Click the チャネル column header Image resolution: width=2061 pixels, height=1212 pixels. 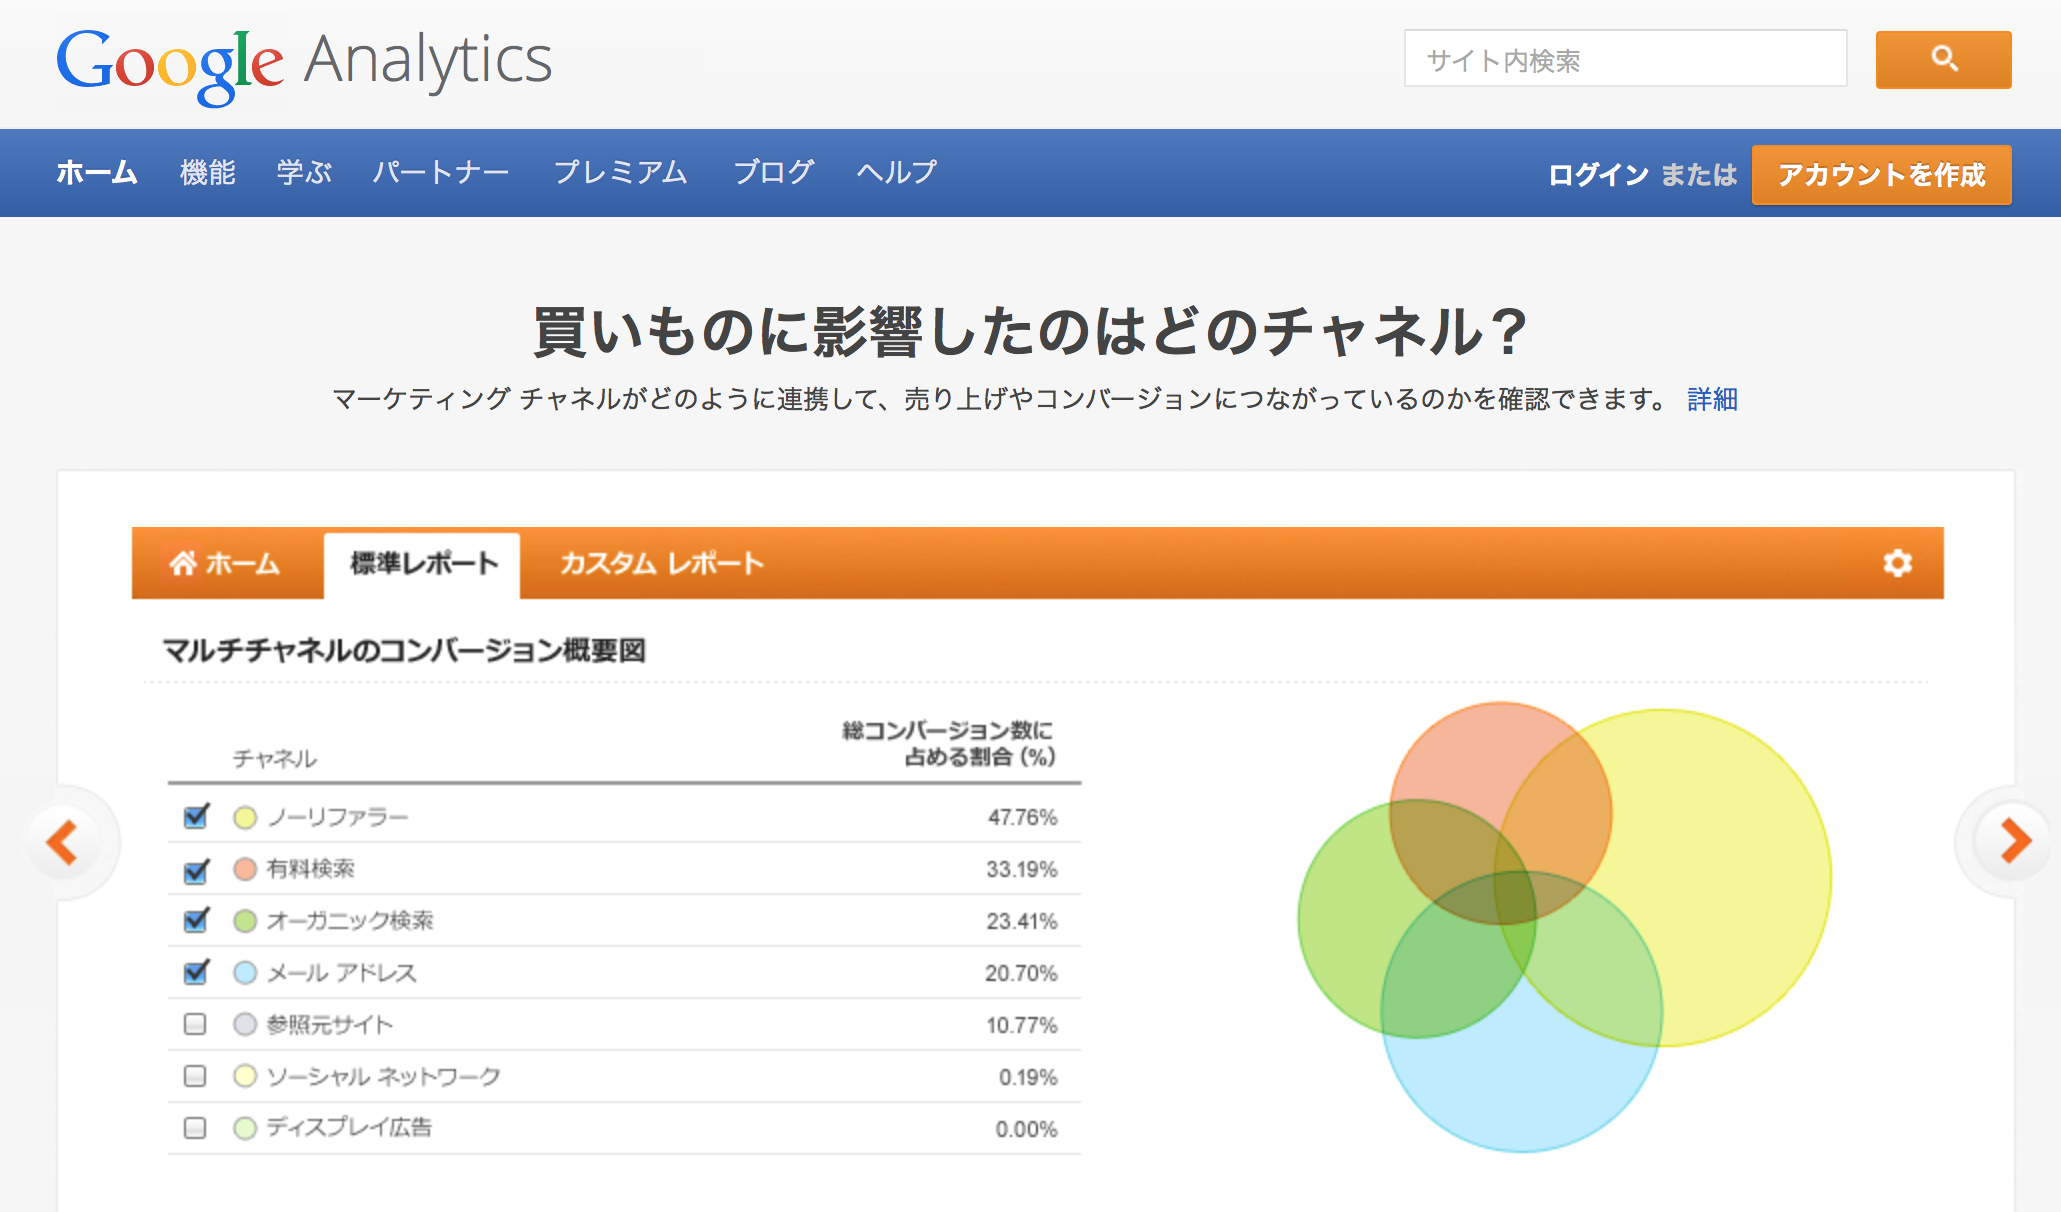click(x=275, y=759)
